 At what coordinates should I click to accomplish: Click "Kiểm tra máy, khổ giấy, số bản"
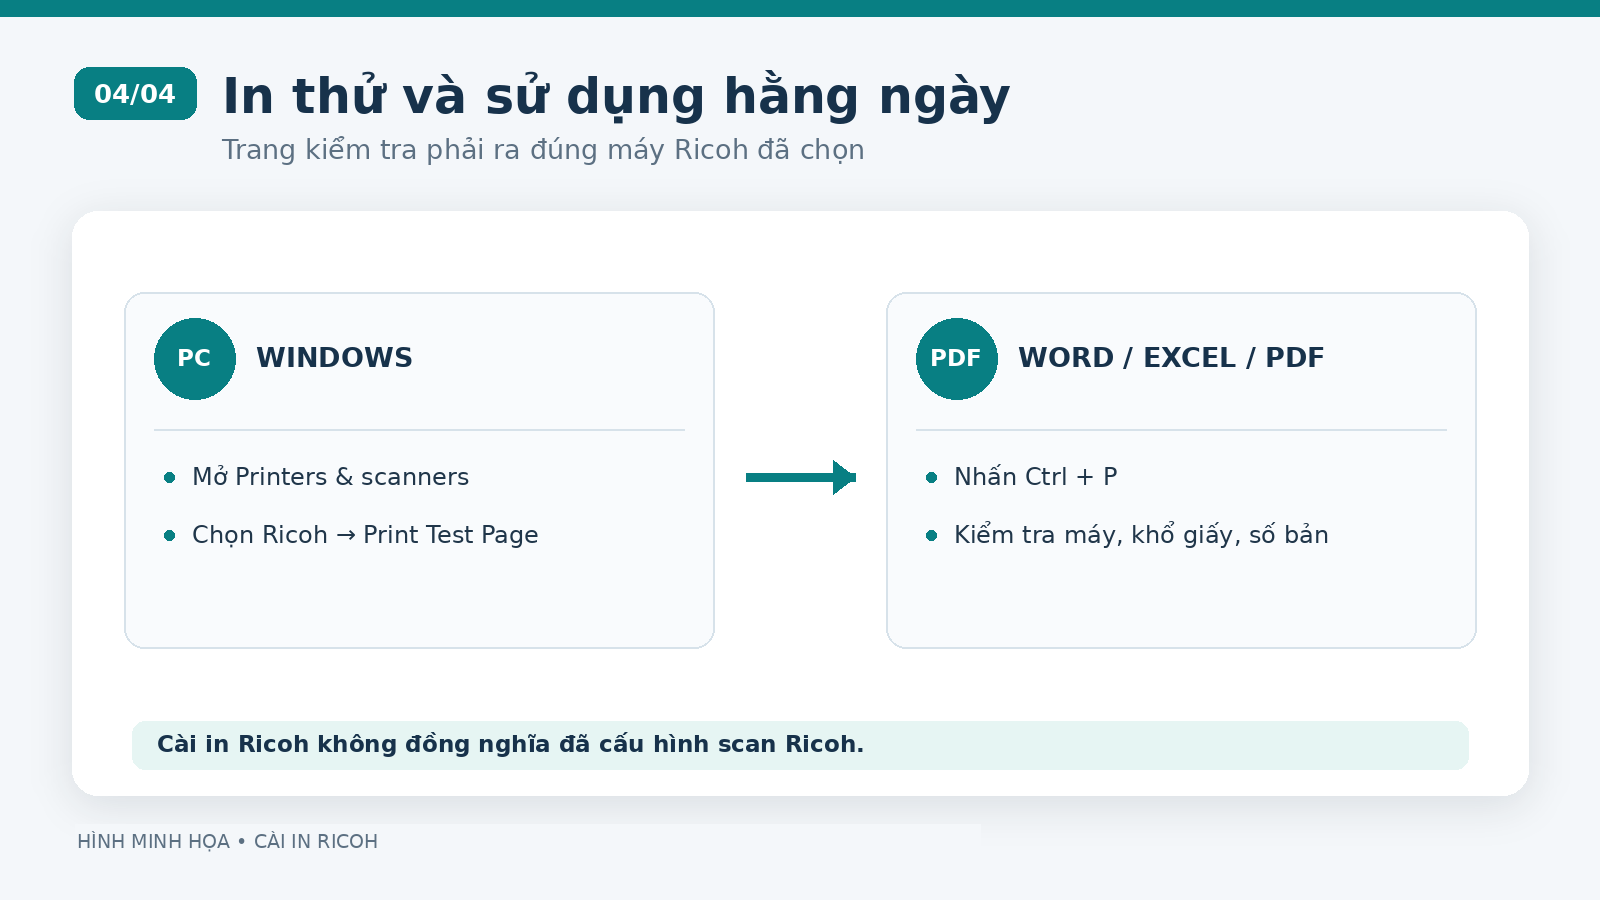[1141, 535]
